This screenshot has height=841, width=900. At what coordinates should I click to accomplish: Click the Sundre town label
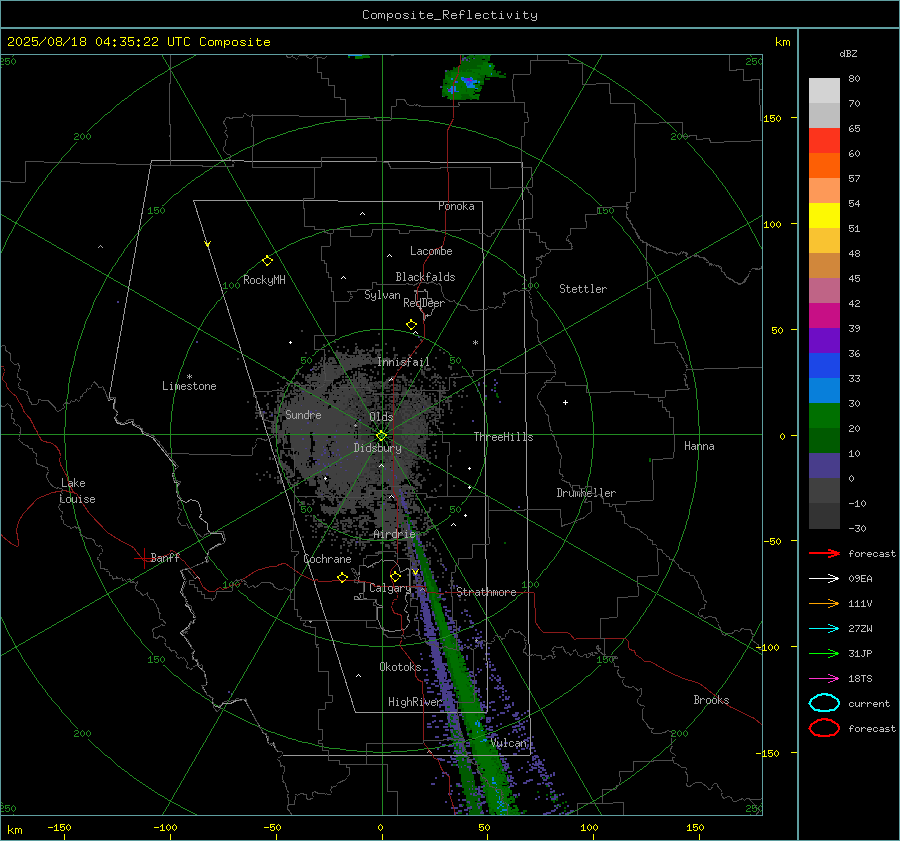click(303, 414)
